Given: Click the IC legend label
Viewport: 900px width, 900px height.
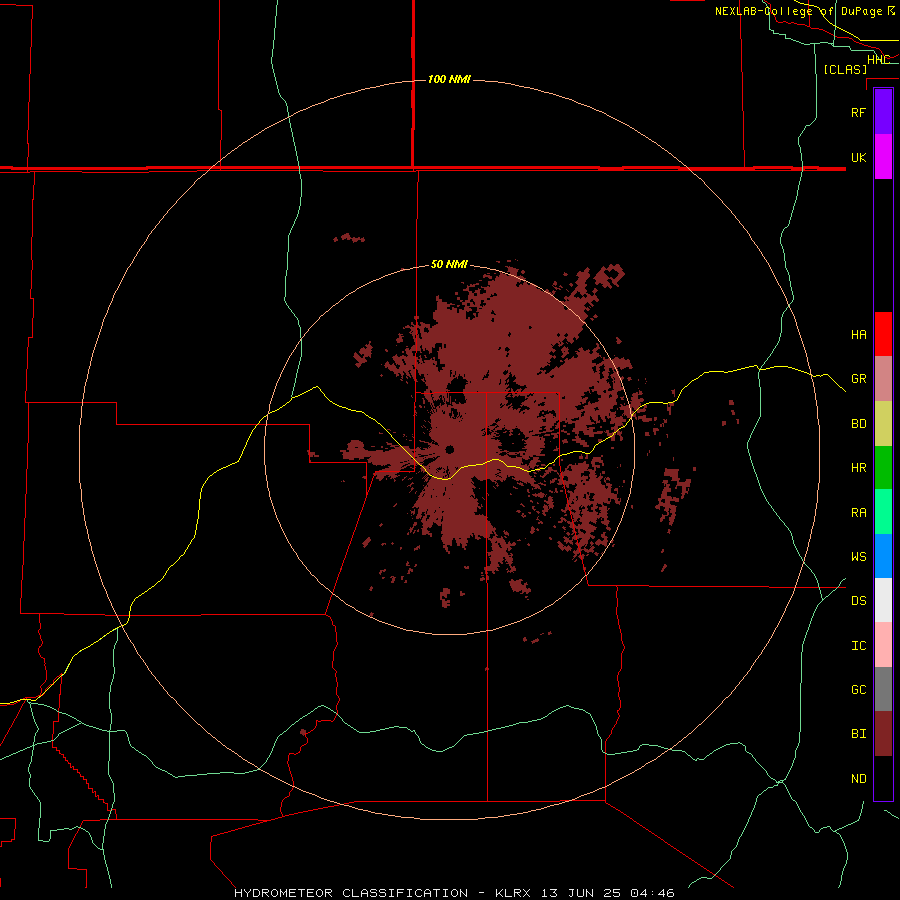Looking at the screenshot, I should pyautogui.click(x=858, y=646).
